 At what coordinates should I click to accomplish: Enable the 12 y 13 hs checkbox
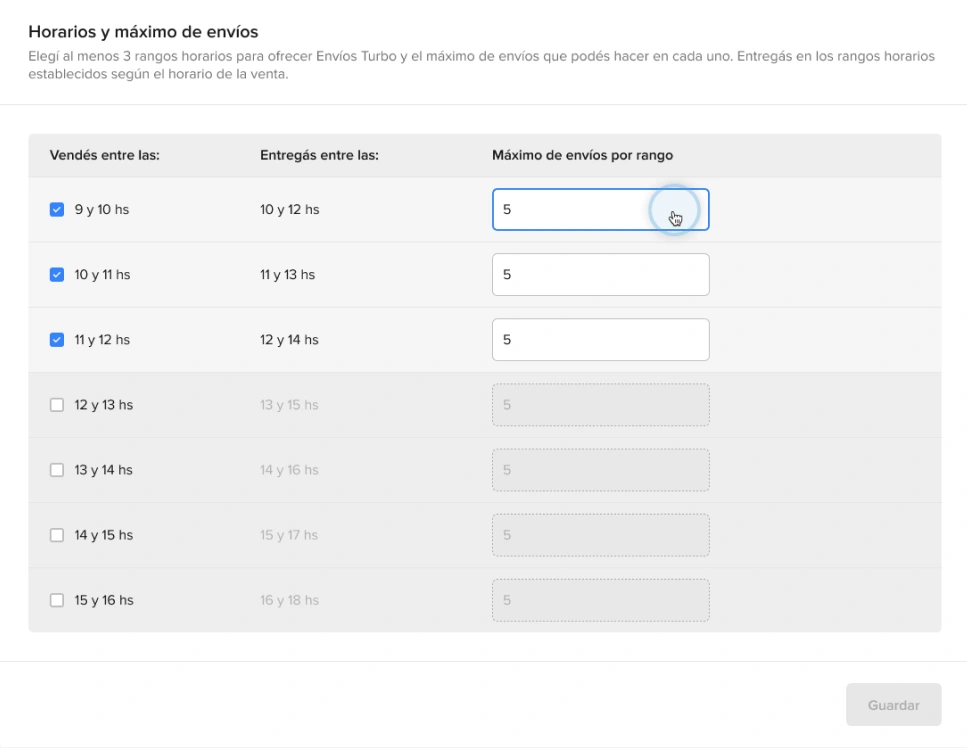point(57,405)
